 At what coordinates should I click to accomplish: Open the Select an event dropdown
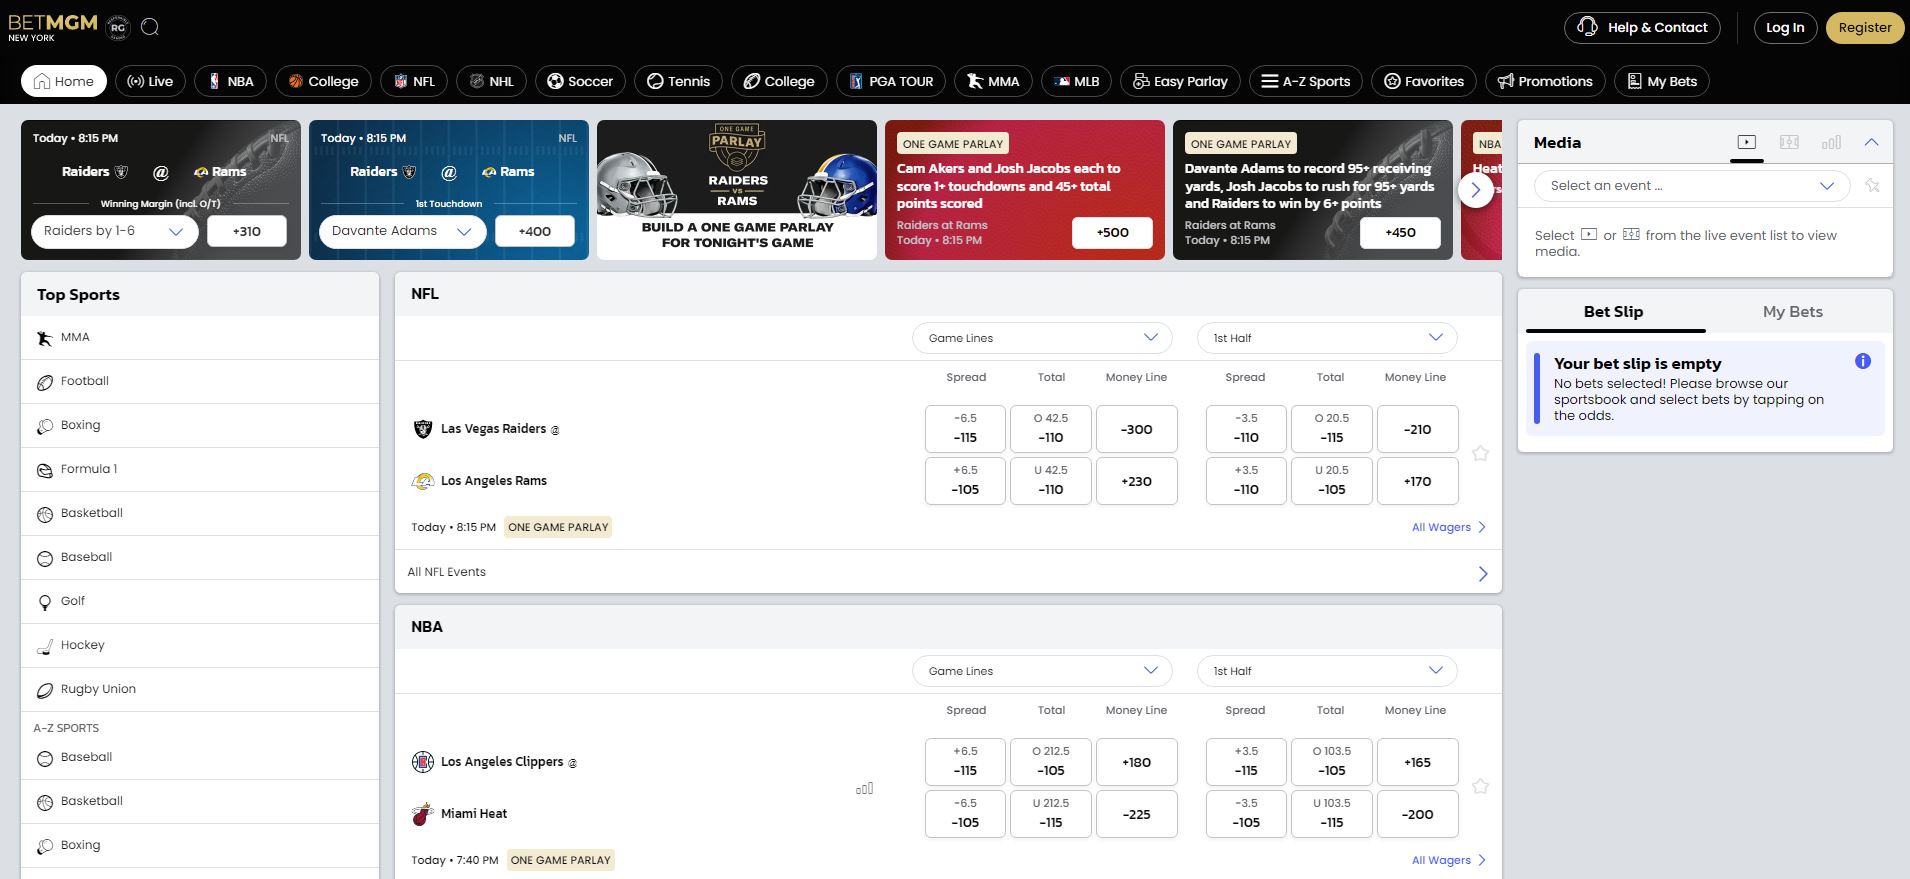point(1692,186)
